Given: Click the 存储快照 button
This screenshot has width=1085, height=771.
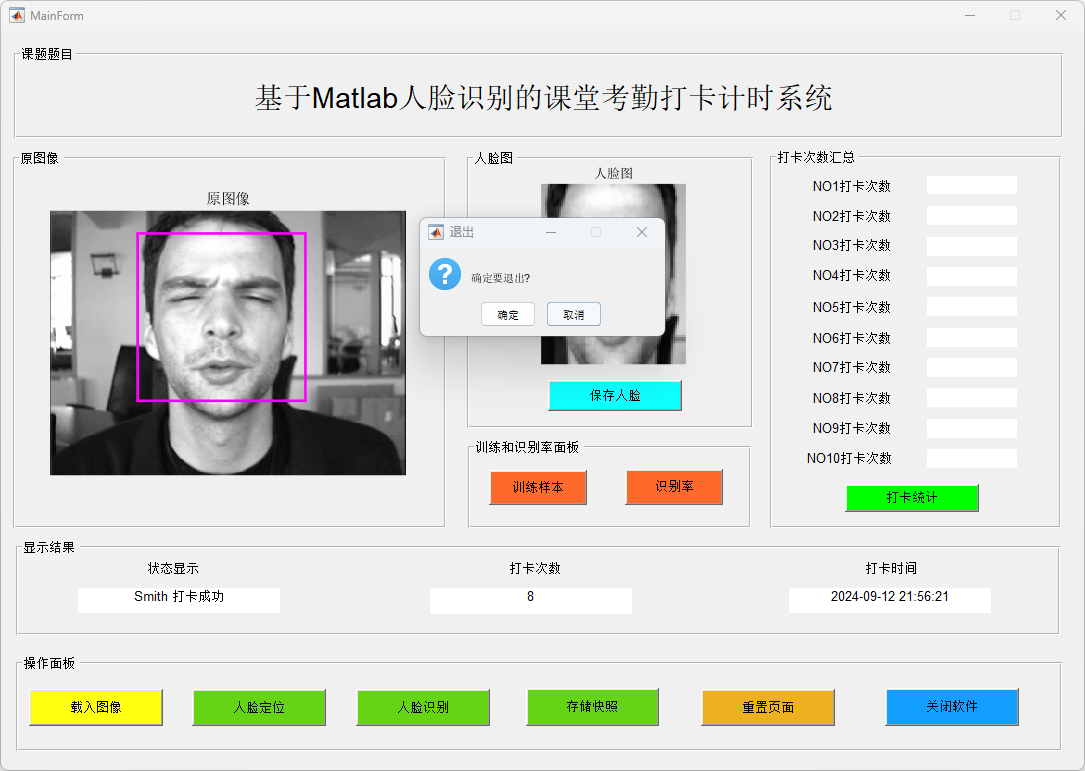Looking at the screenshot, I should [592, 707].
